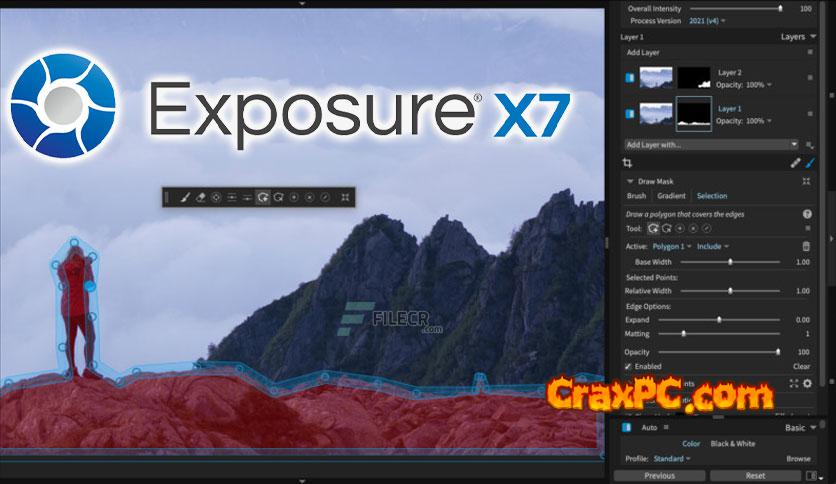The height and width of the screenshot is (484, 836).
Task: Adjust the Matting slider
Action: [x=719, y=334]
